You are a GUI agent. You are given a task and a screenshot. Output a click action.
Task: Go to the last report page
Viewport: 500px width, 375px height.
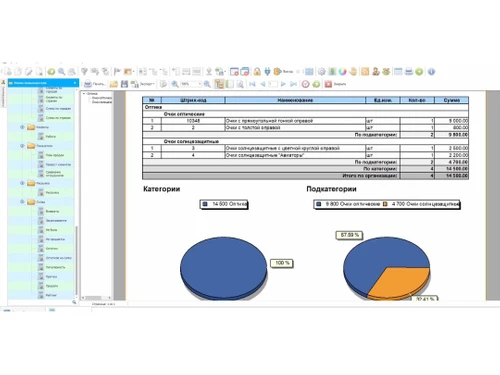293,84
